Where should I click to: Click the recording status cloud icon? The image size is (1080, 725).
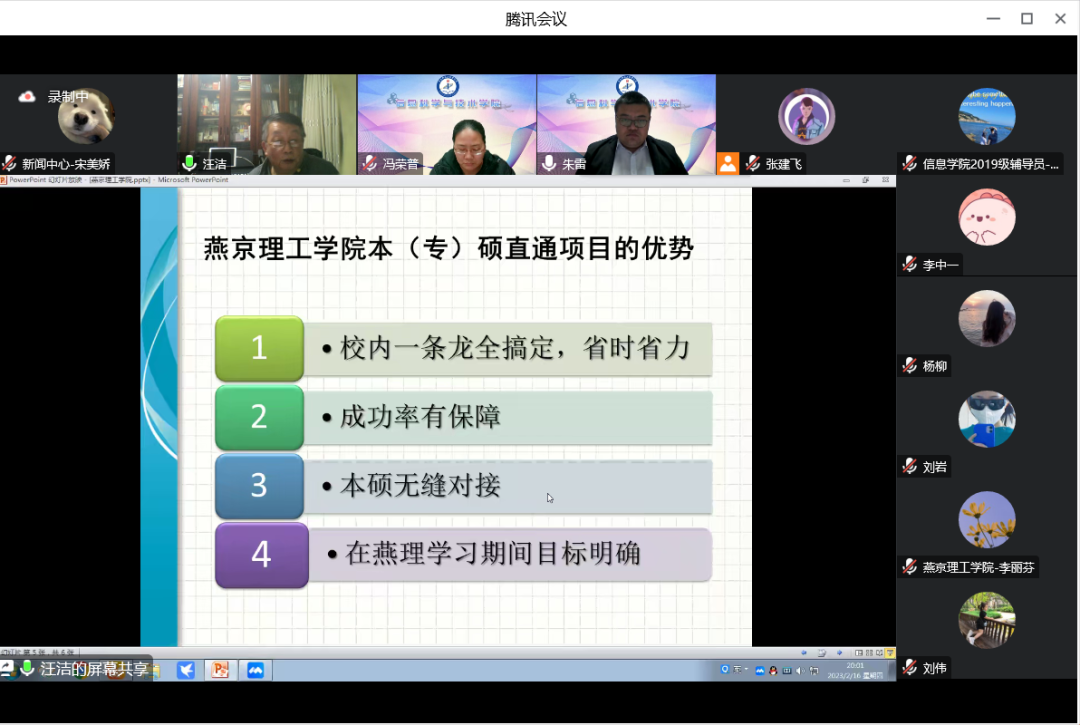click(x=27, y=97)
